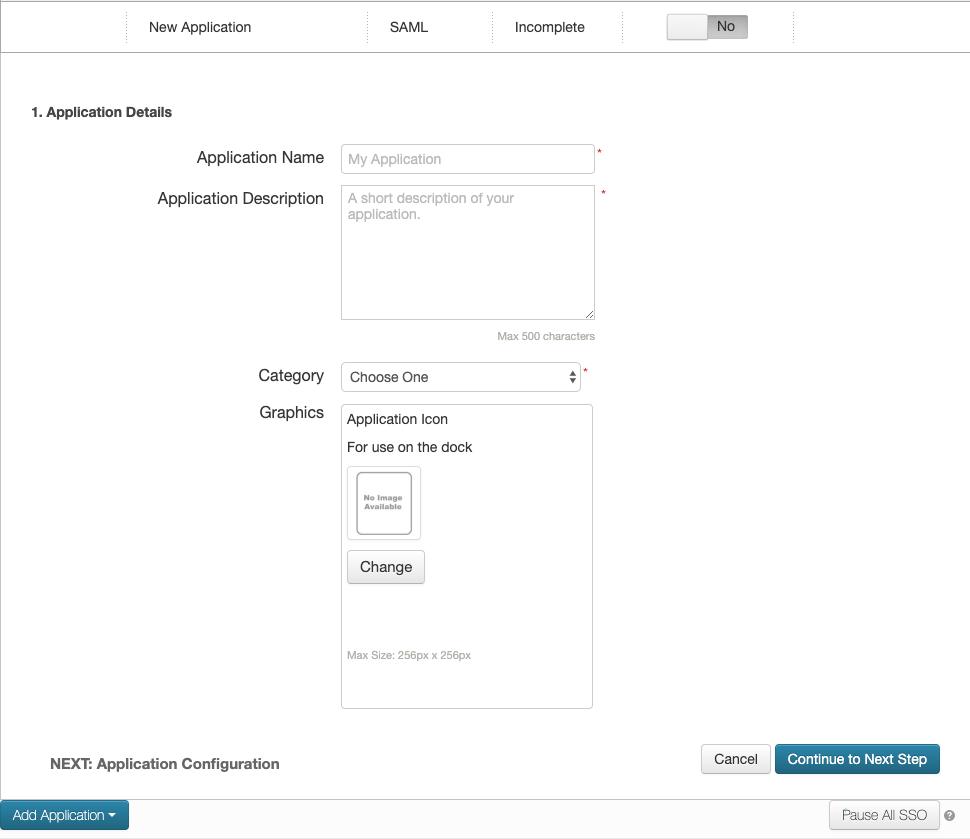Click the Application Description label
Viewport: 970px width, 839px height.
coord(240,199)
